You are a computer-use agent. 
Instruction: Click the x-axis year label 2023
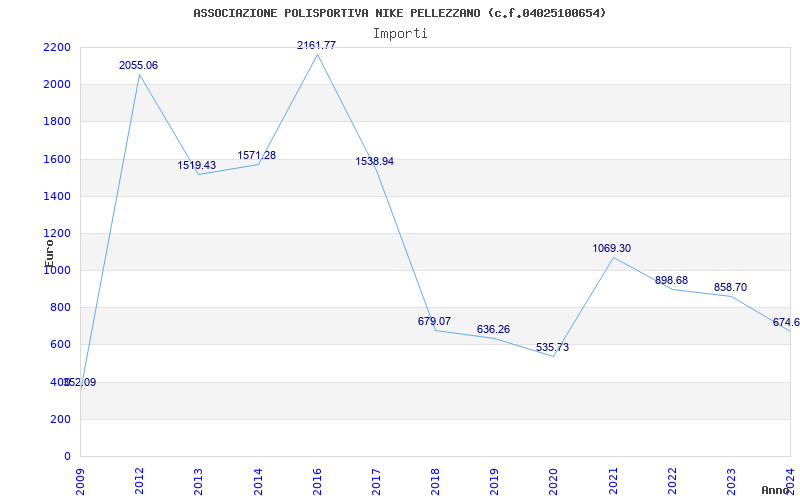pos(732,482)
